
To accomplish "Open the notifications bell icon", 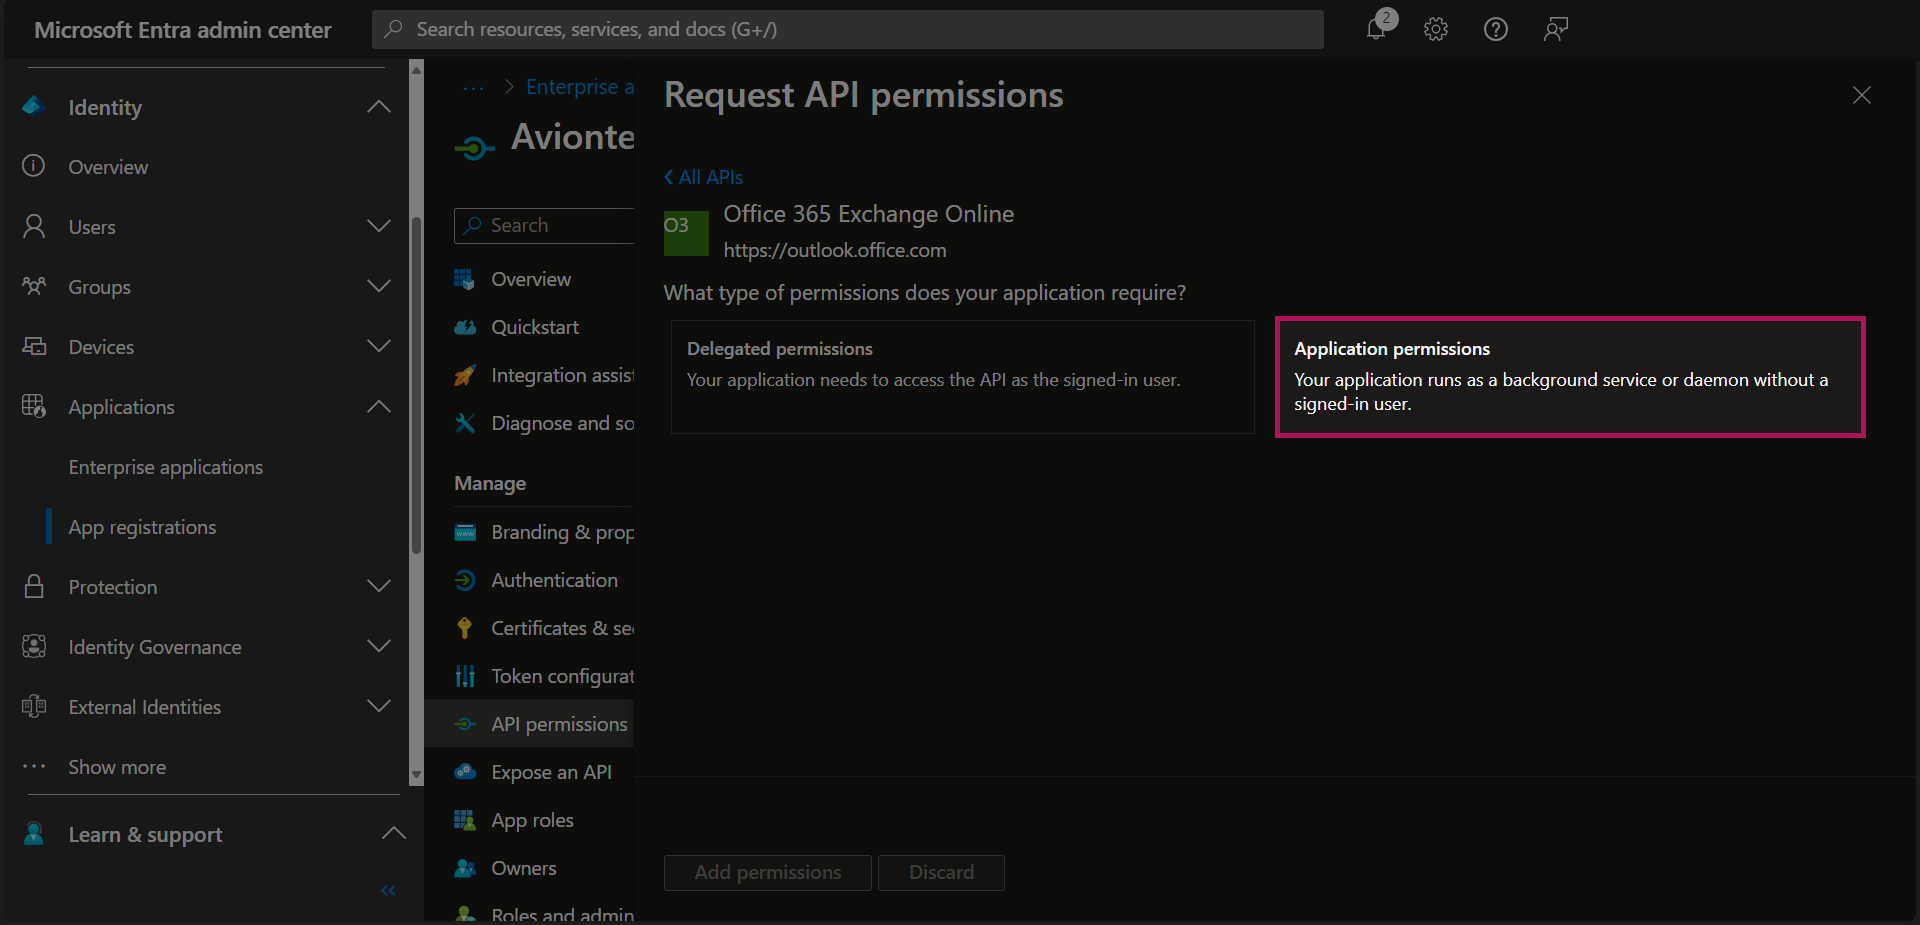I will (1377, 29).
